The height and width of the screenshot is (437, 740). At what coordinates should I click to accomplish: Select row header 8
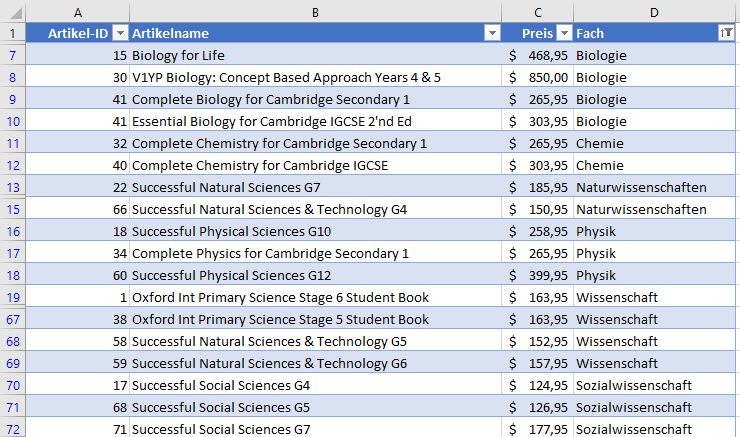(x=13, y=77)
